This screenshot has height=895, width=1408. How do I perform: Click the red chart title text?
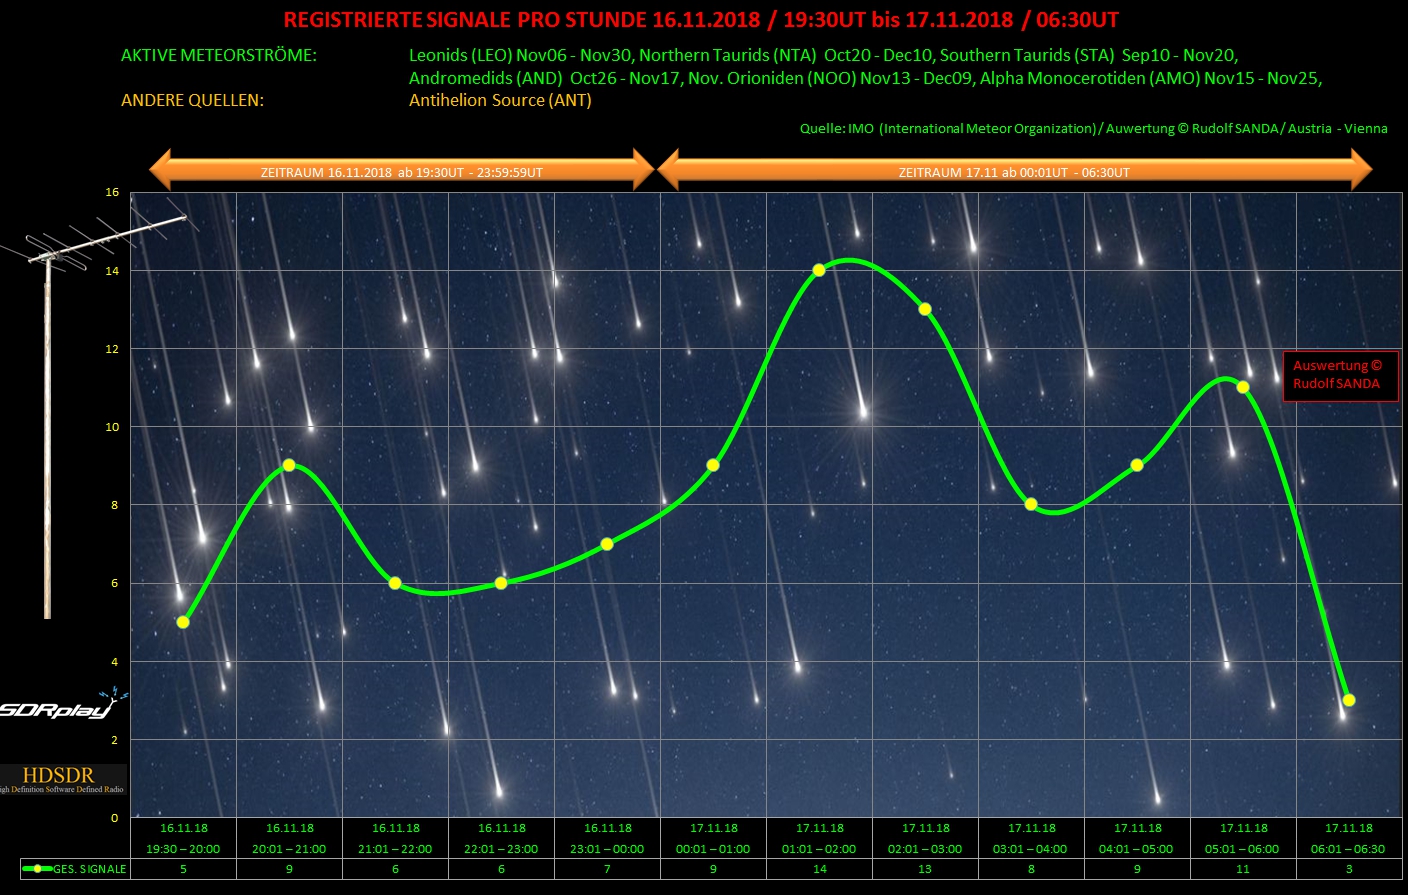pyautogui.click(x=701, y=20)
